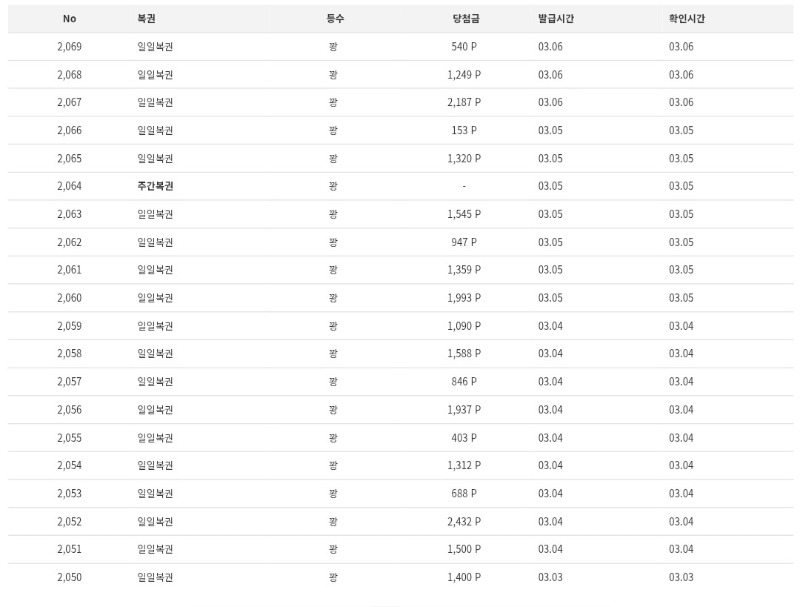This screenshot has height=607, width=800.
Task: Click the 03.03 issue time in row 2,050
Action: [550, 577]
